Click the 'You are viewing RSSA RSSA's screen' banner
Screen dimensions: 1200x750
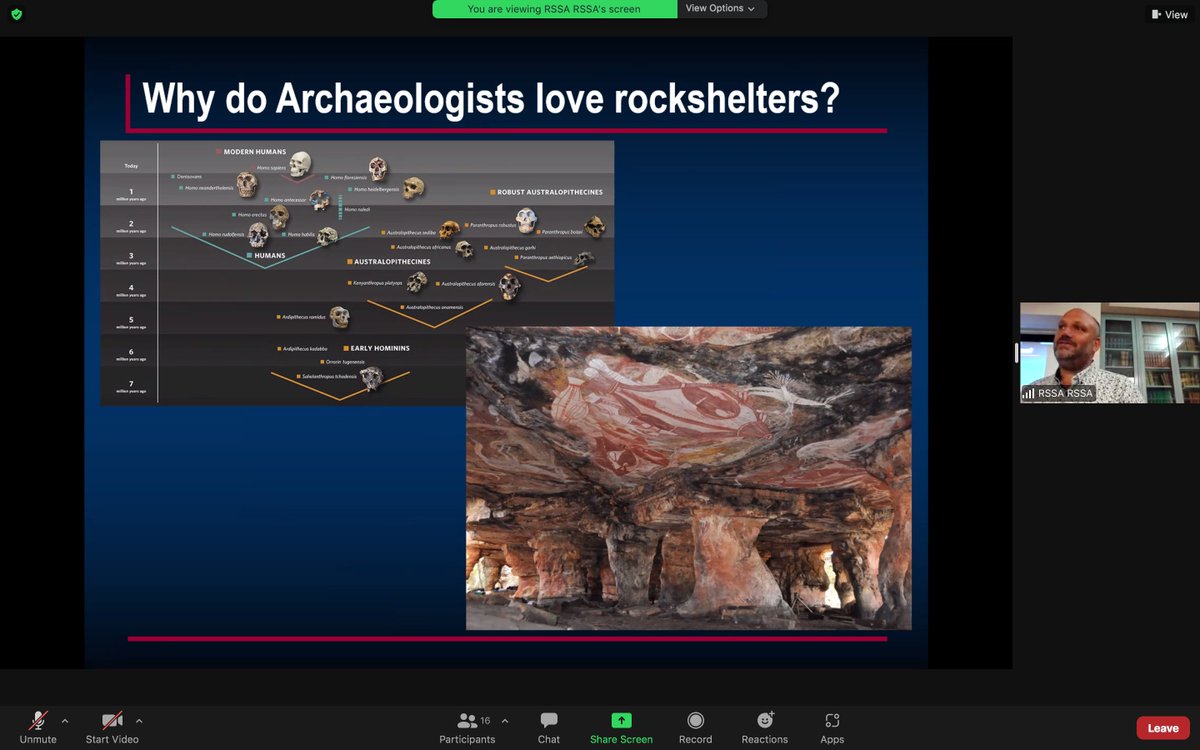(555, 9)
